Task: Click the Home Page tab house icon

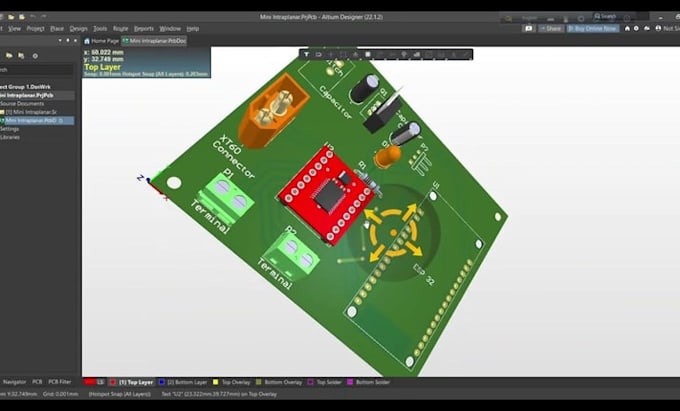Action: pos(87,41)
